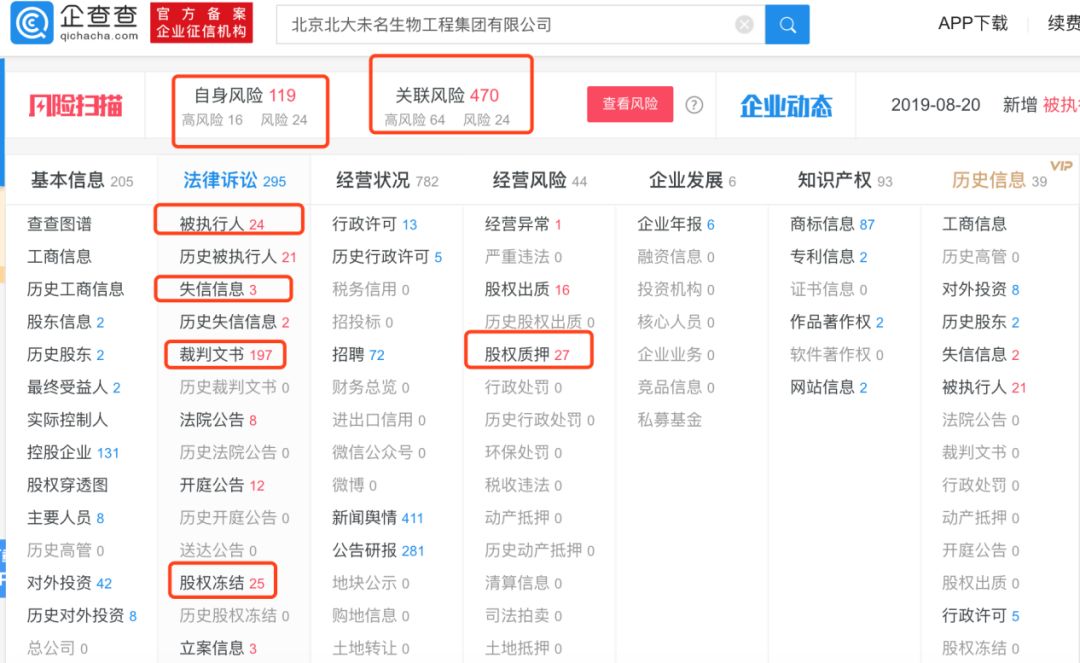Click the Qichacha logo icon
1080x663 pixels.
pyautogui.click(x=32, y=23)
